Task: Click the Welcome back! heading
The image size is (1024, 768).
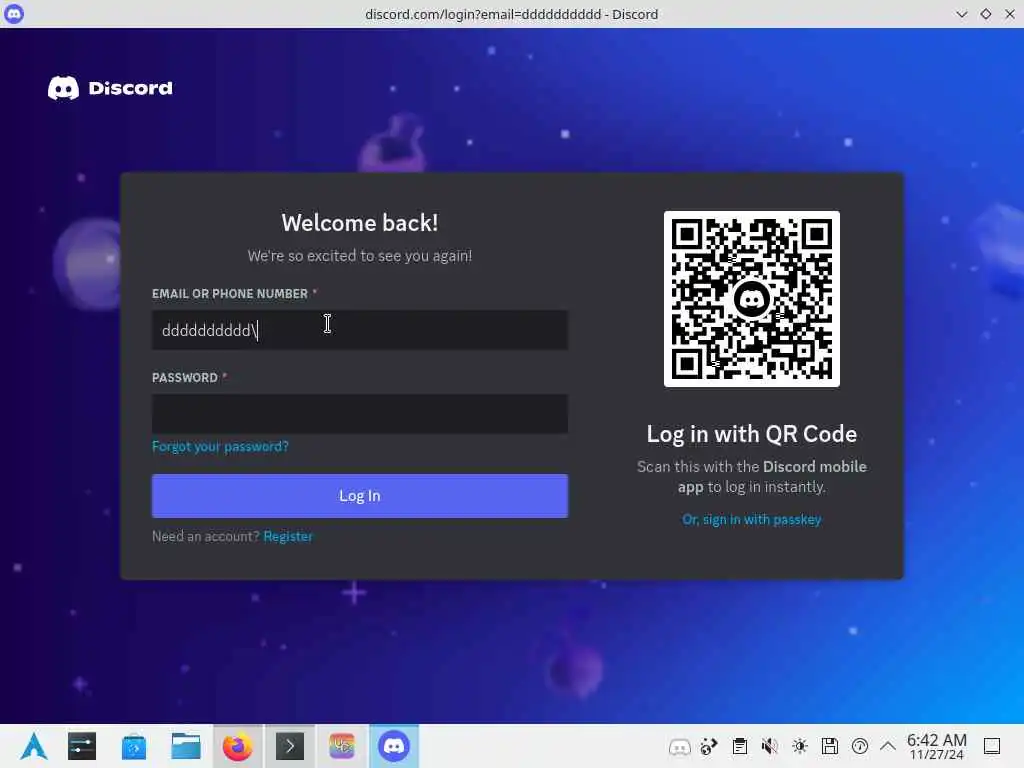Action: (x=360, y=223)
